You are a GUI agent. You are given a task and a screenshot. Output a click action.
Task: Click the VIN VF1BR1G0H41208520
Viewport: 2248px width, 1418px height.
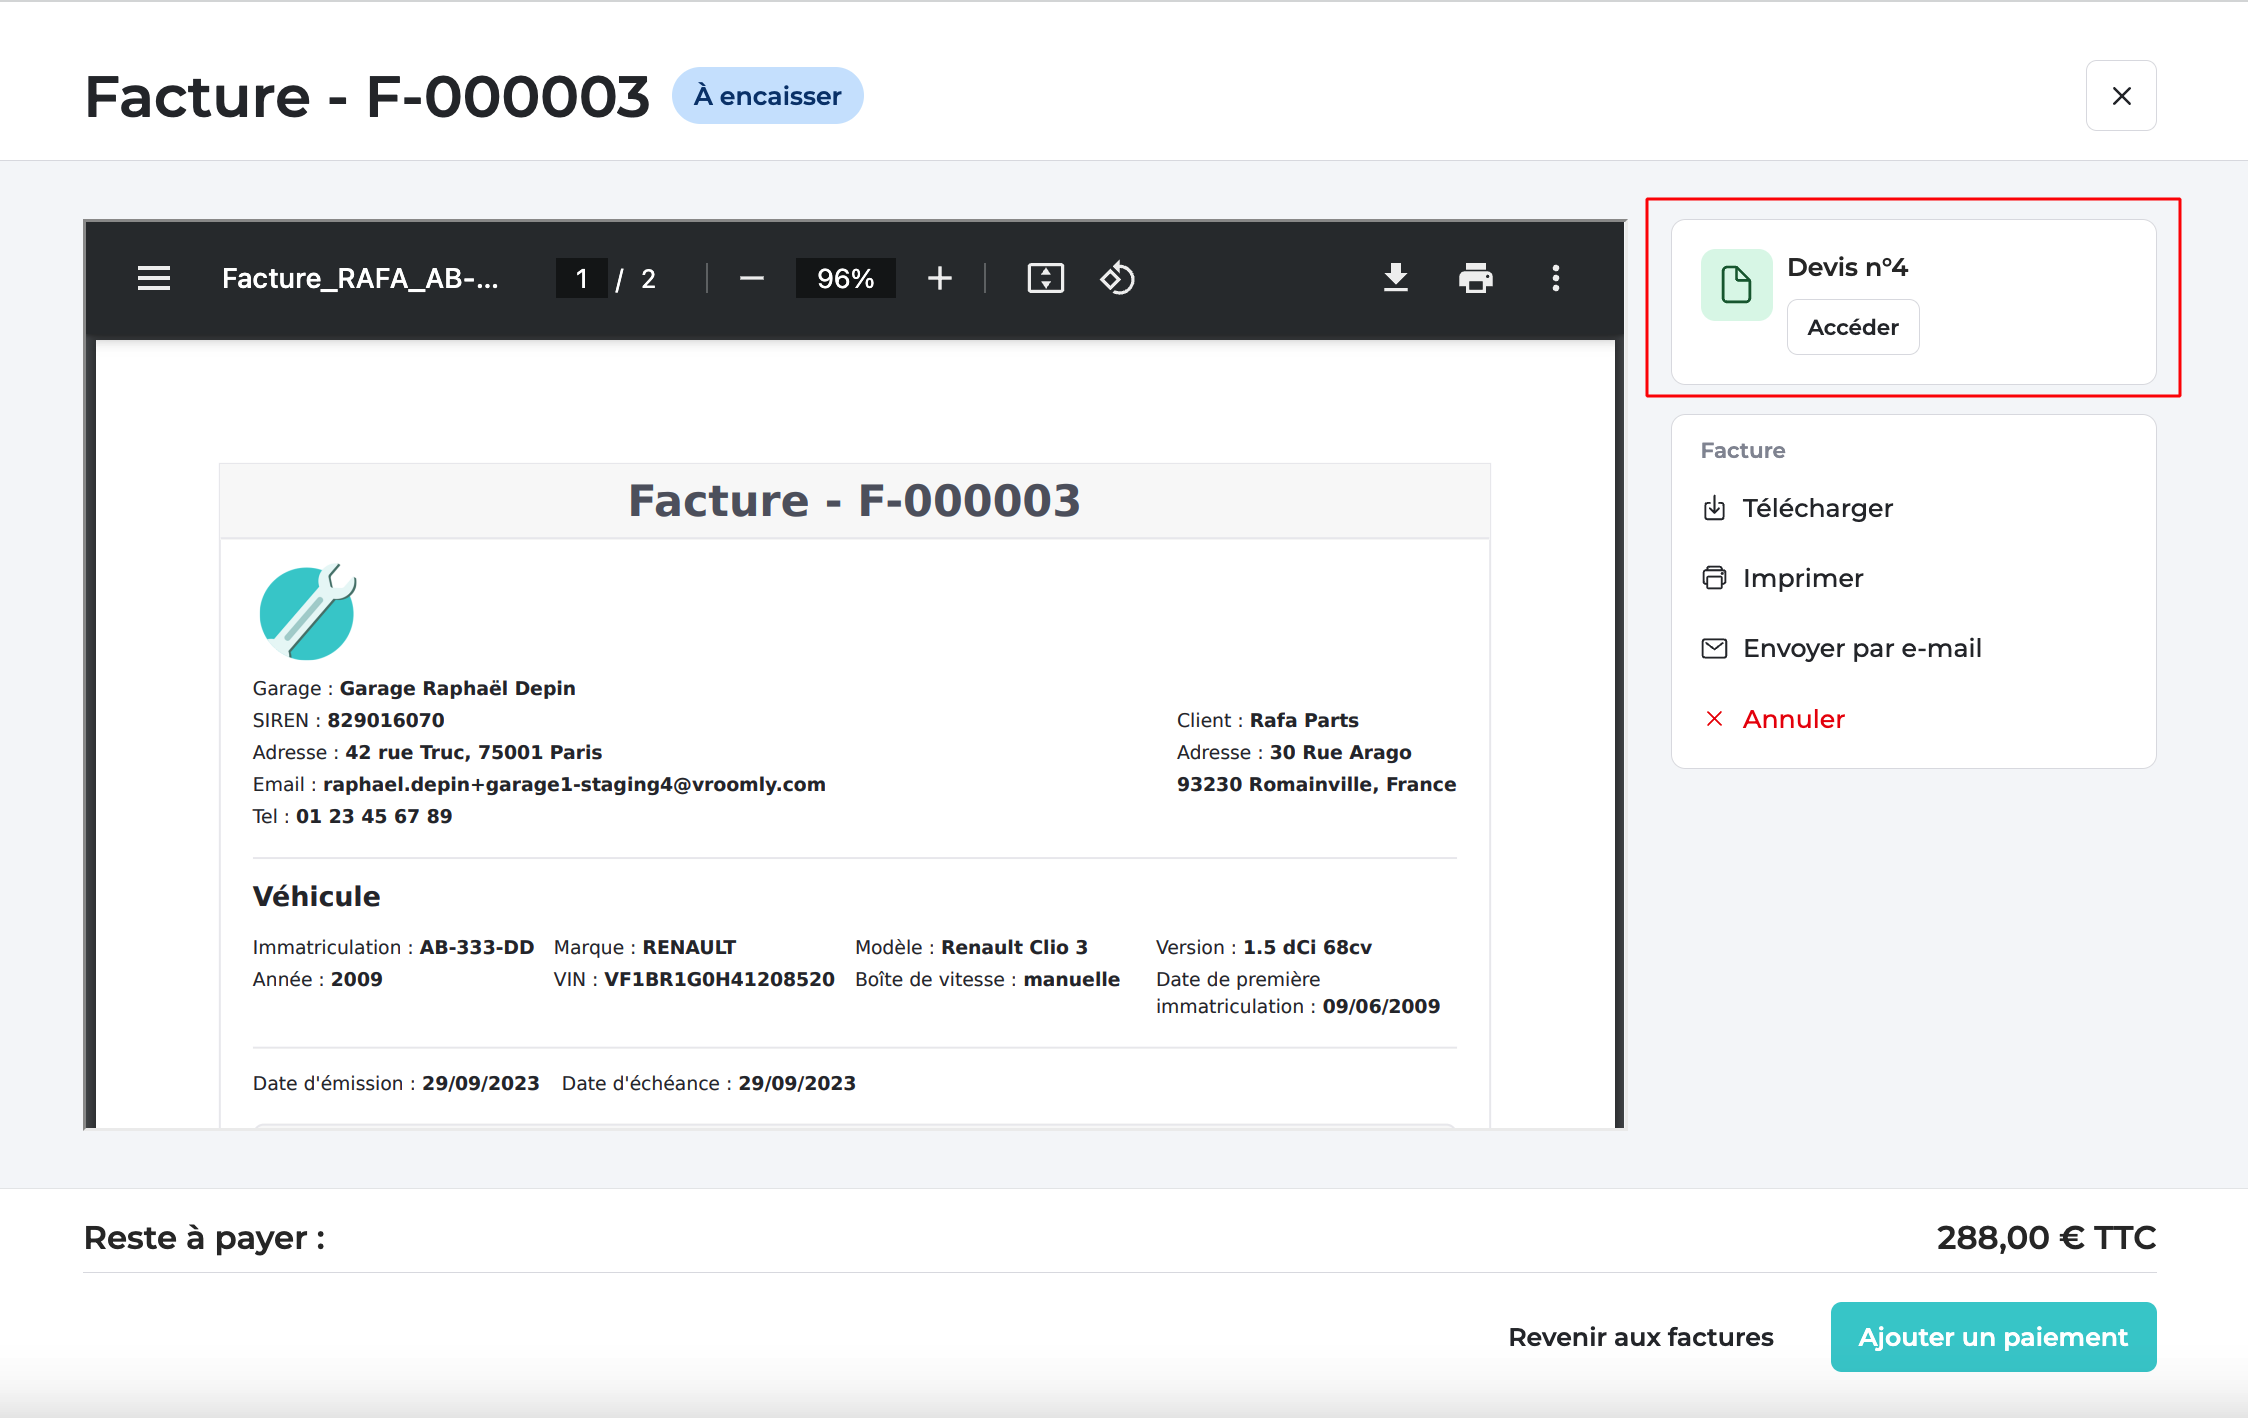[719, 979]
